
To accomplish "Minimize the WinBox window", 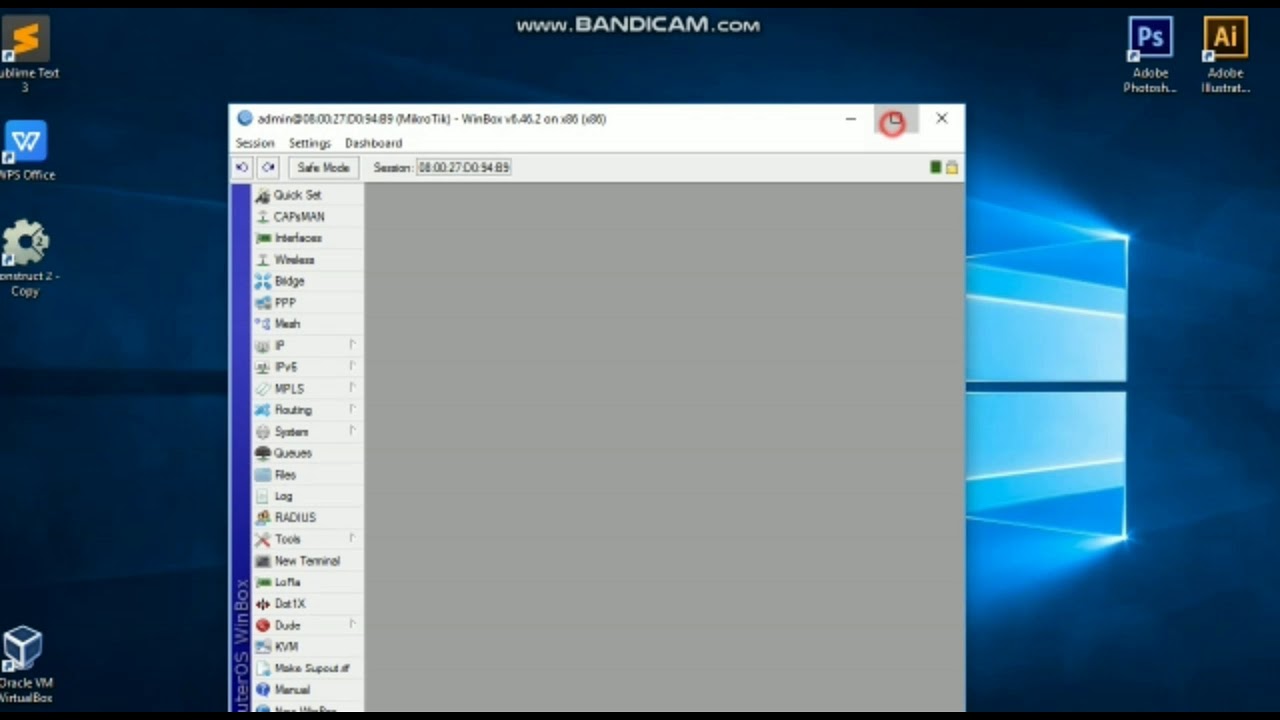I will 851,119.
